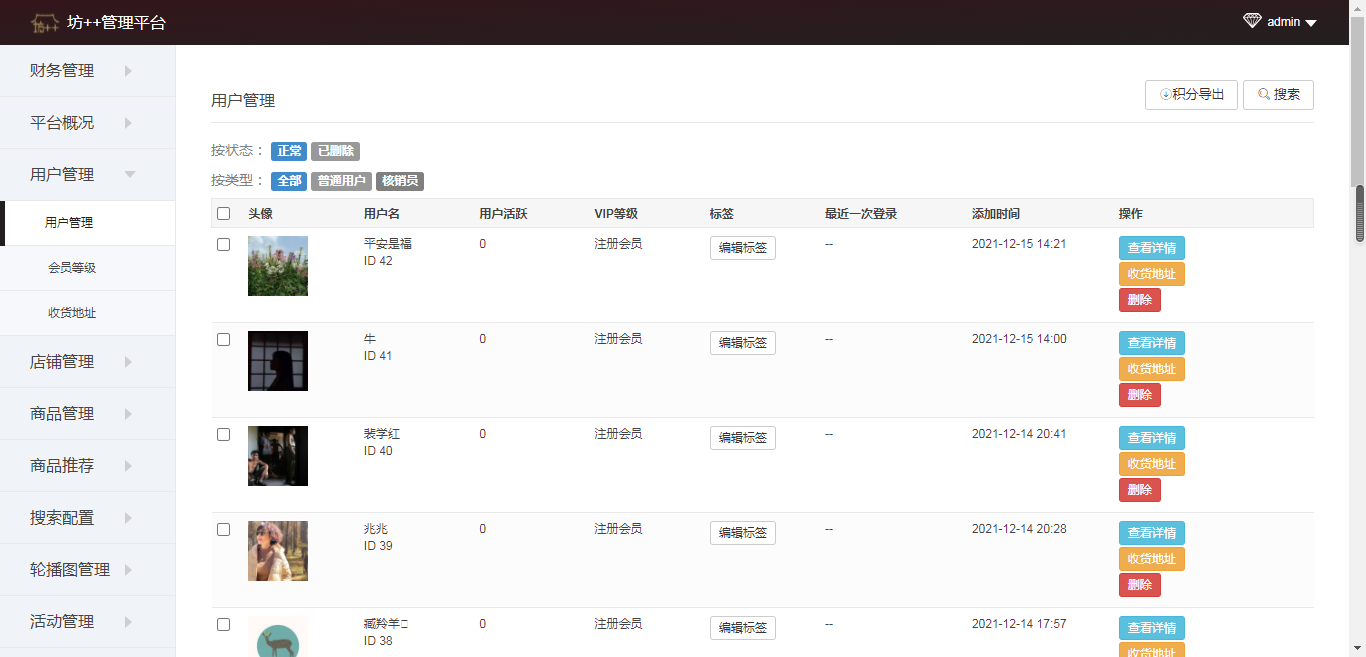Screen dimensions: 1366x657
Task: Open the deer avatar of user ID 38
Action: (x=278, y=637)
